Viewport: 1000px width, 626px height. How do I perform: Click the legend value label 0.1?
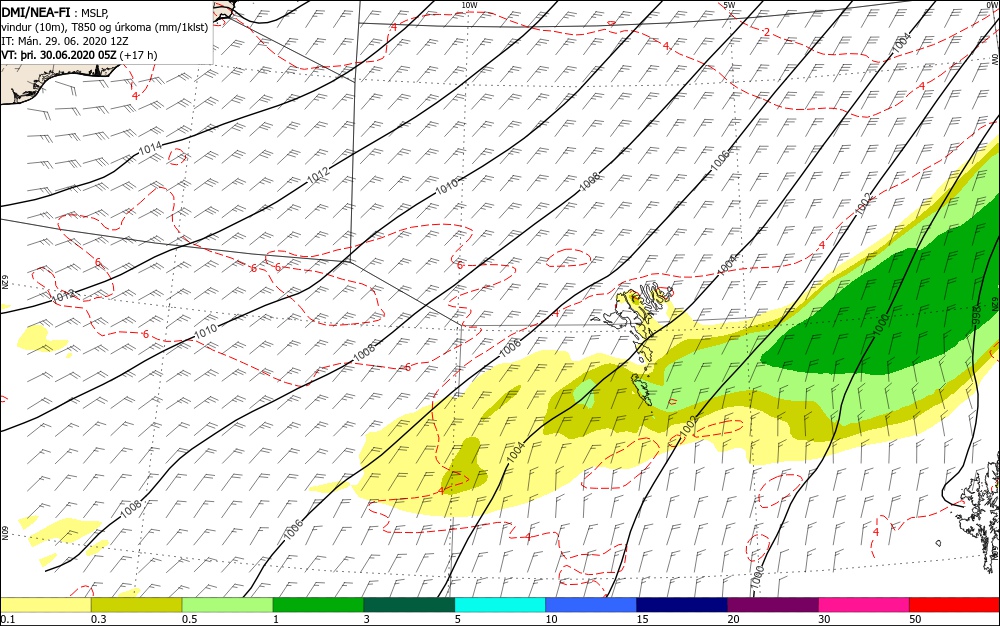8,619
